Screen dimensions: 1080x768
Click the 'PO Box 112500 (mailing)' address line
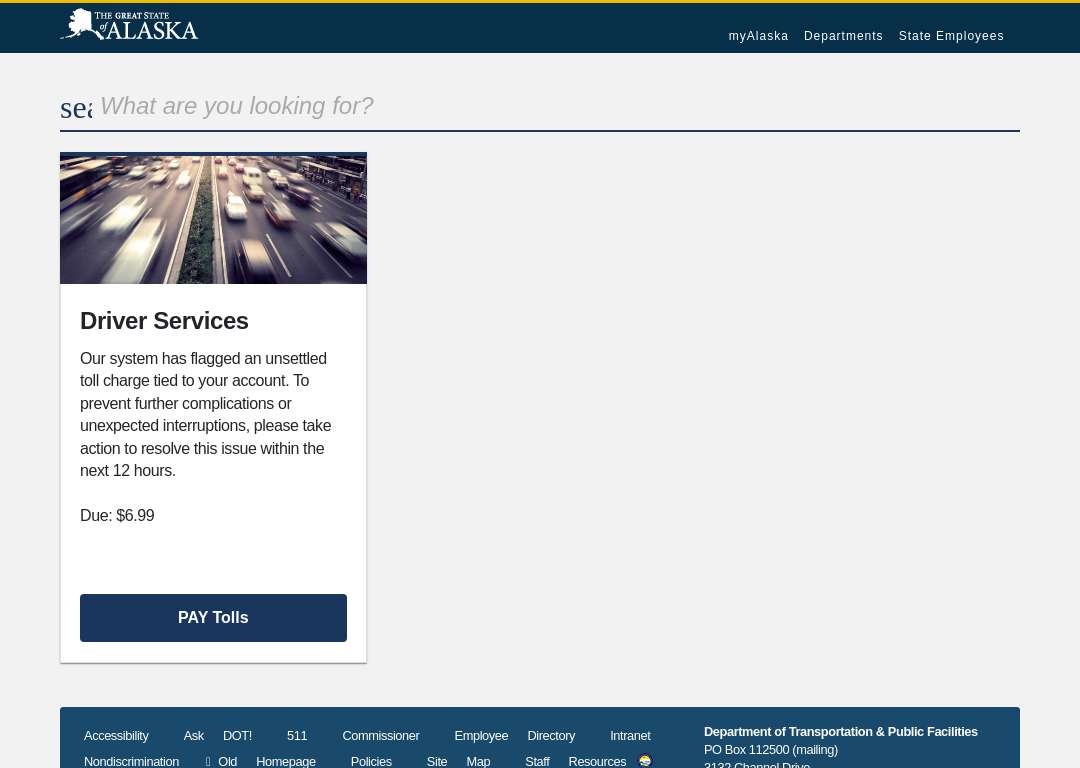[x=771, y=749]
